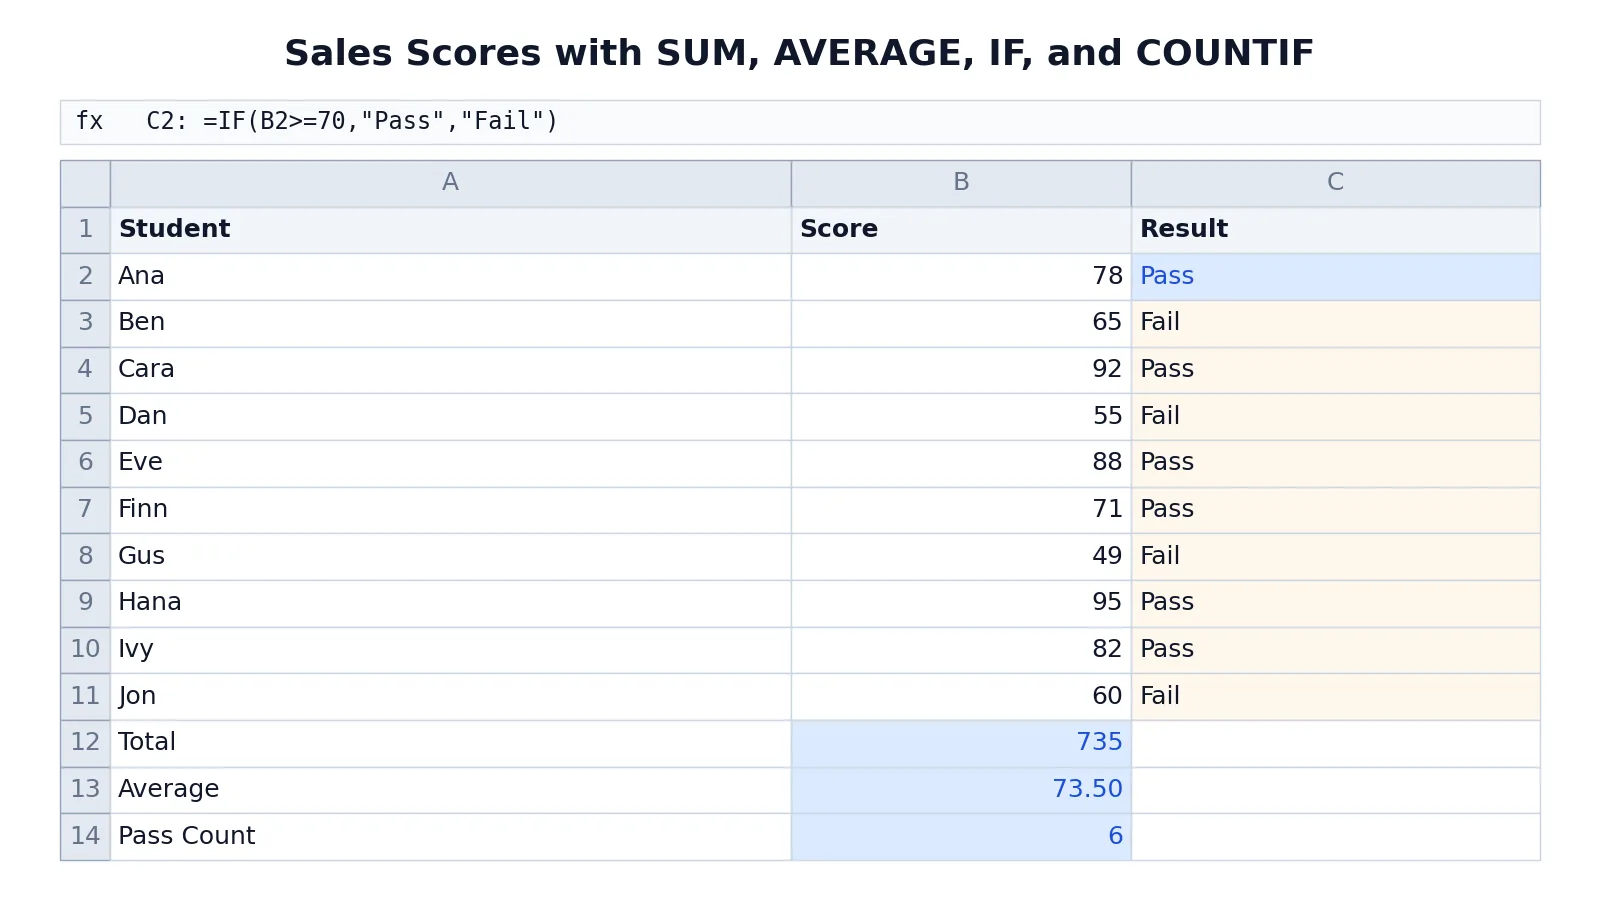Select Ben's 'Fail' result cell
Viewport: 1600px width, 900px height.
1336,323
